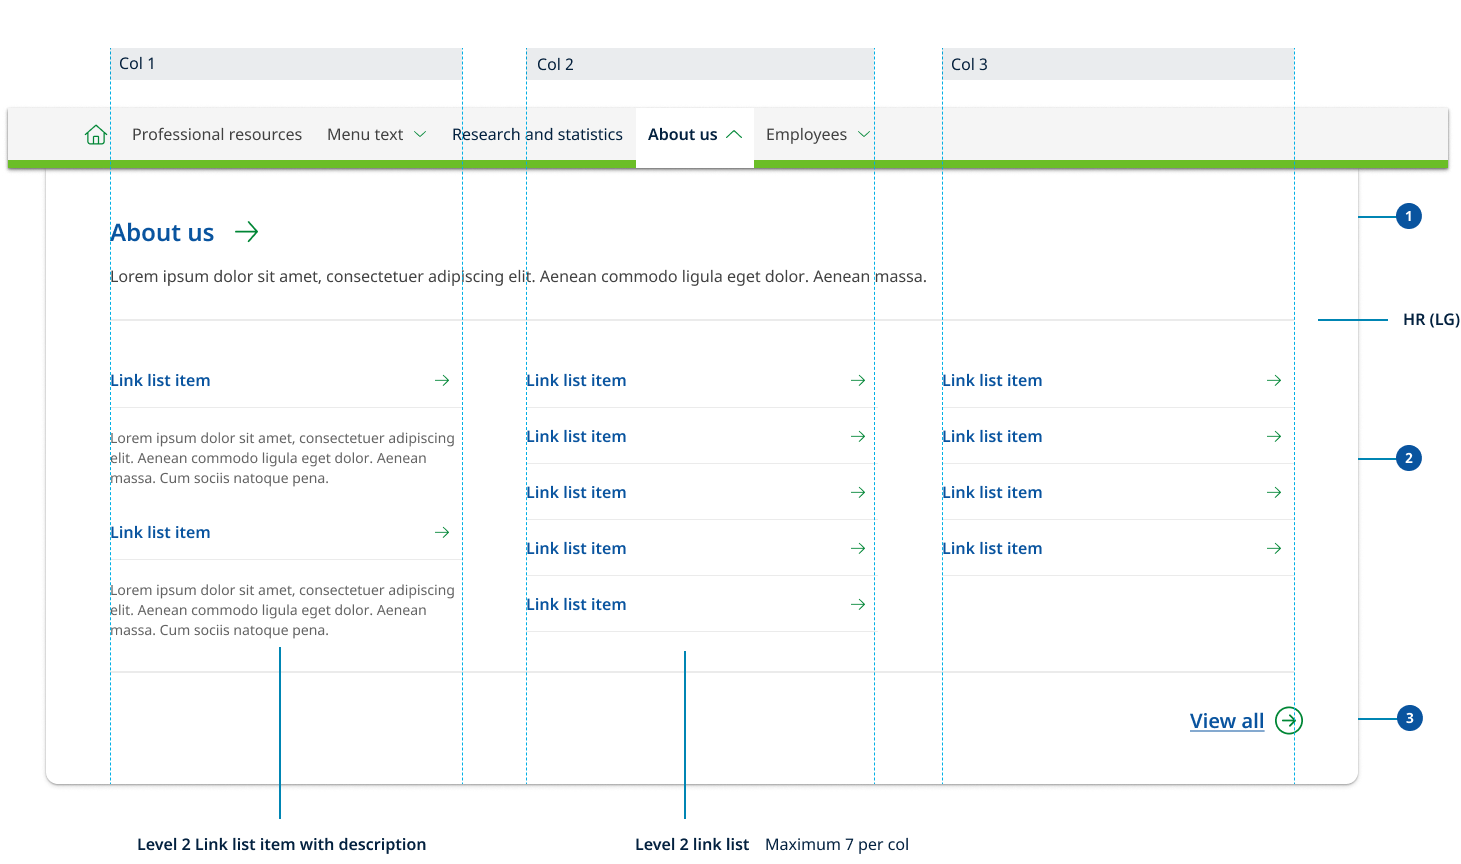Select description under second column 1 link
1461x864 pixels.
click(x=282, y=610)
